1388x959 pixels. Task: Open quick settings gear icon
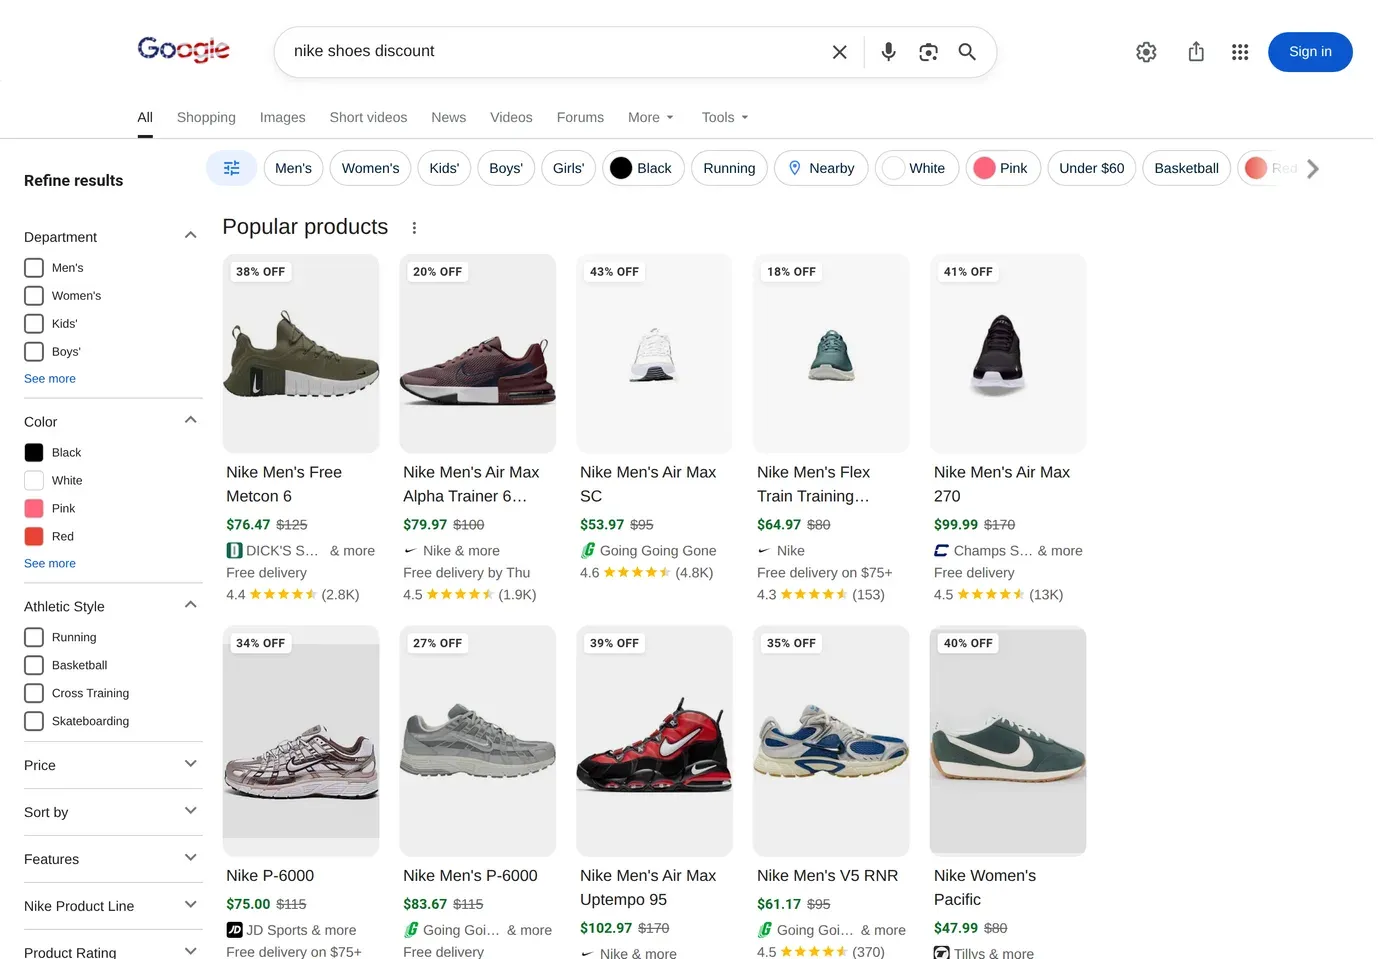tap(1146, 52)
